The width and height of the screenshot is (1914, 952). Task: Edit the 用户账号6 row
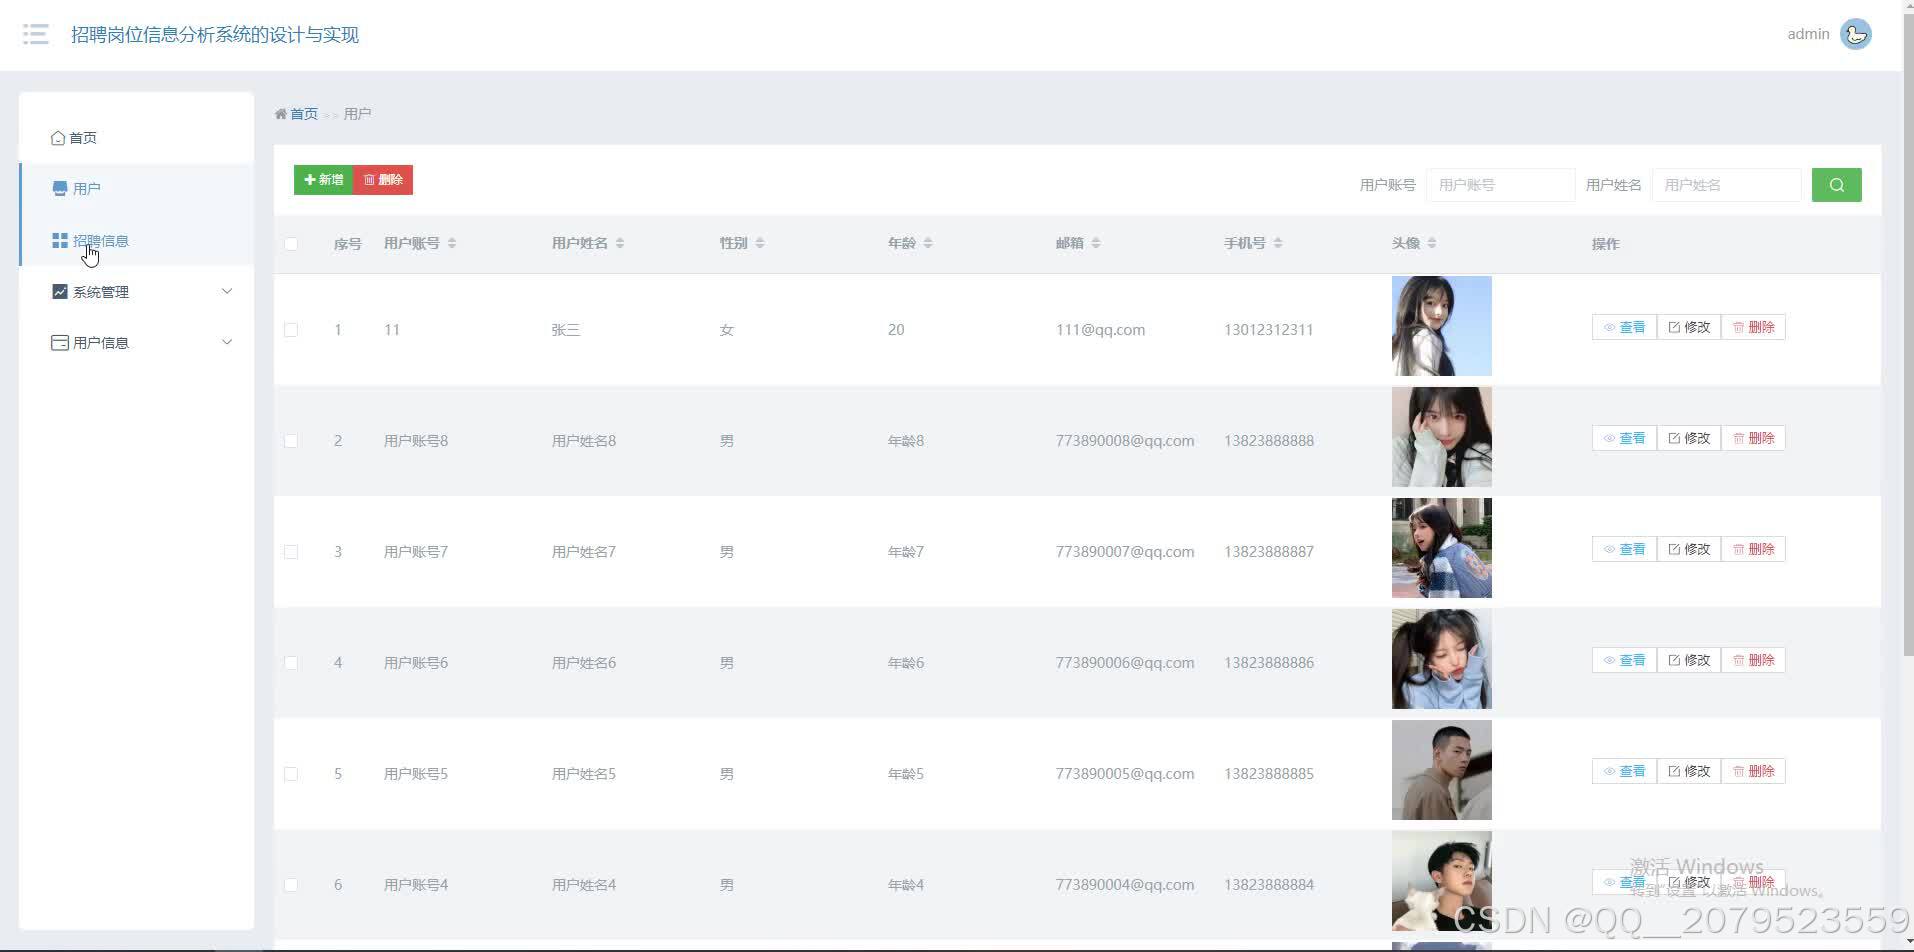(x=1689, y=660)
